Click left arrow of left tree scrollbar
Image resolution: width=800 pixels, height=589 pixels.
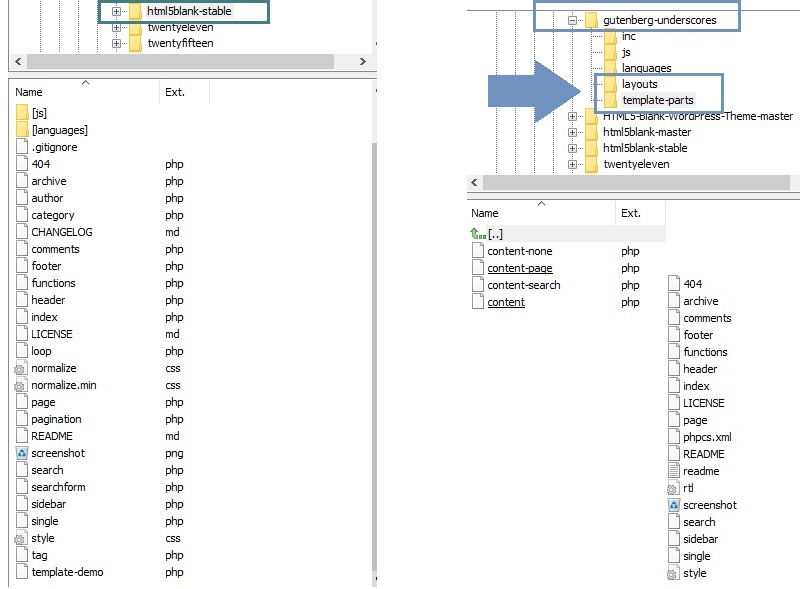18,62
